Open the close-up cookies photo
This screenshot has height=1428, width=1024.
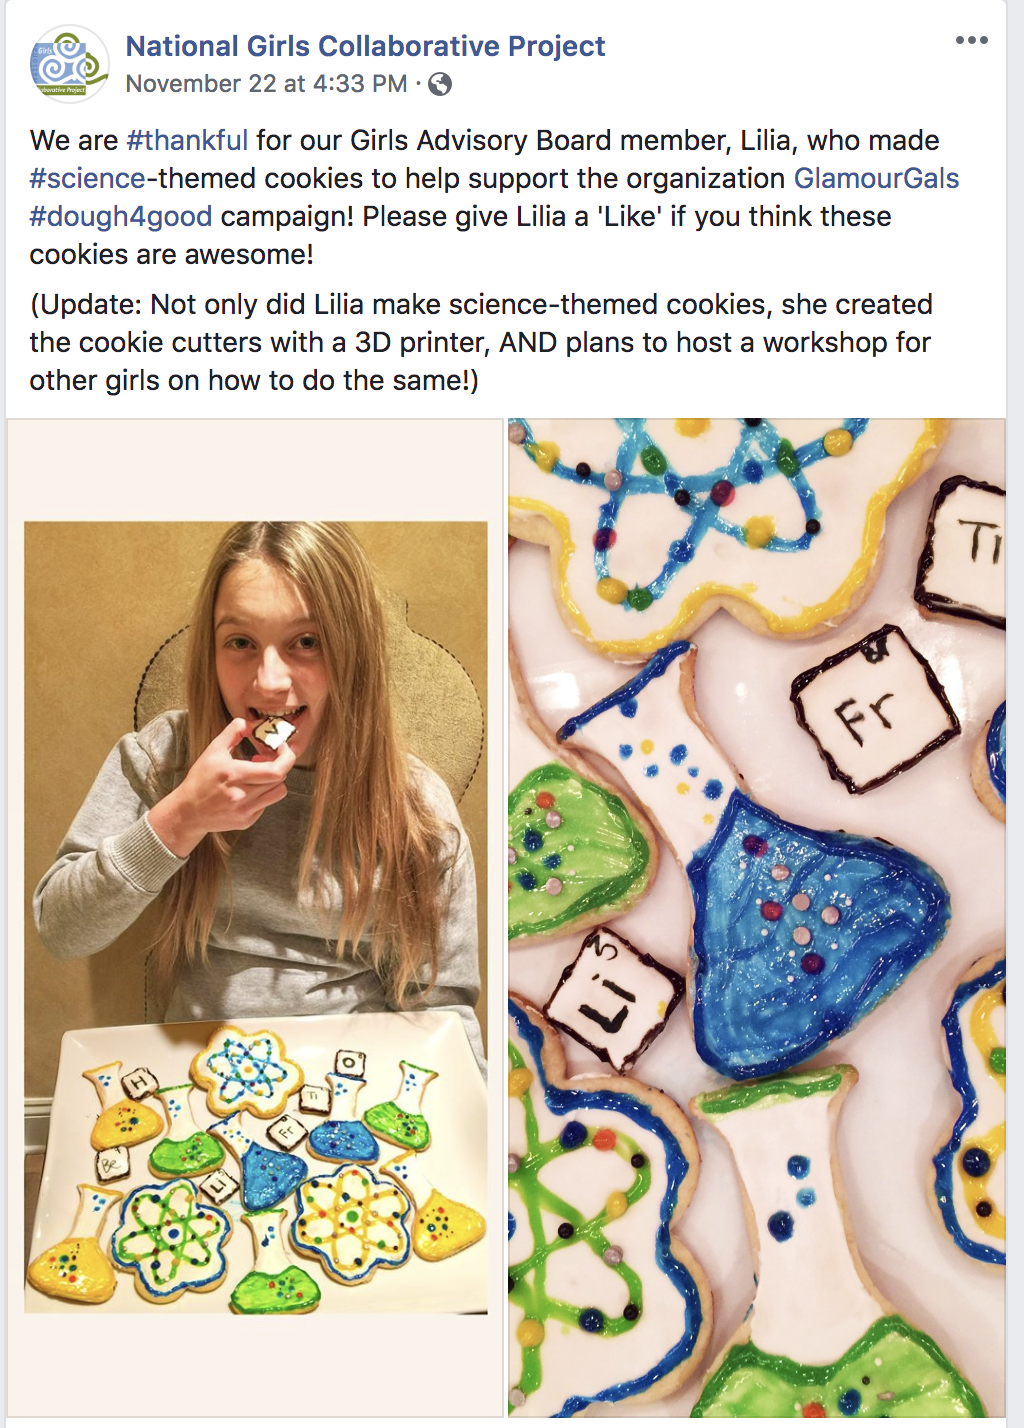757,917
